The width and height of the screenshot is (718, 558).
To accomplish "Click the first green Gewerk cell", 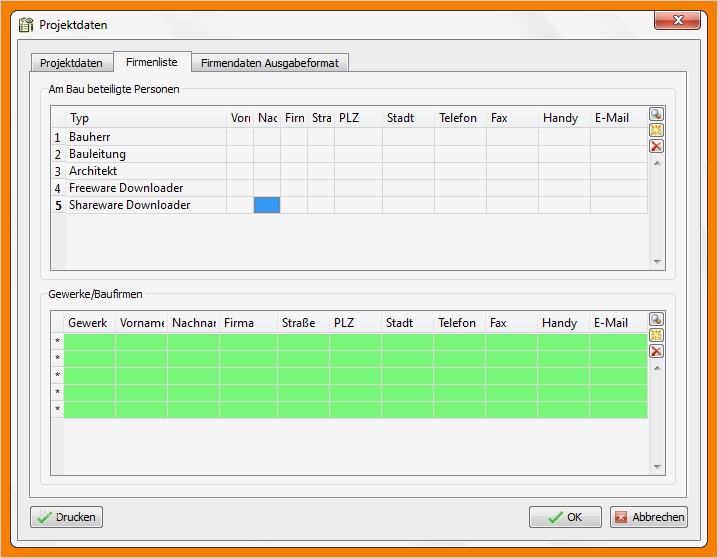I will click(x=89, y=341).
